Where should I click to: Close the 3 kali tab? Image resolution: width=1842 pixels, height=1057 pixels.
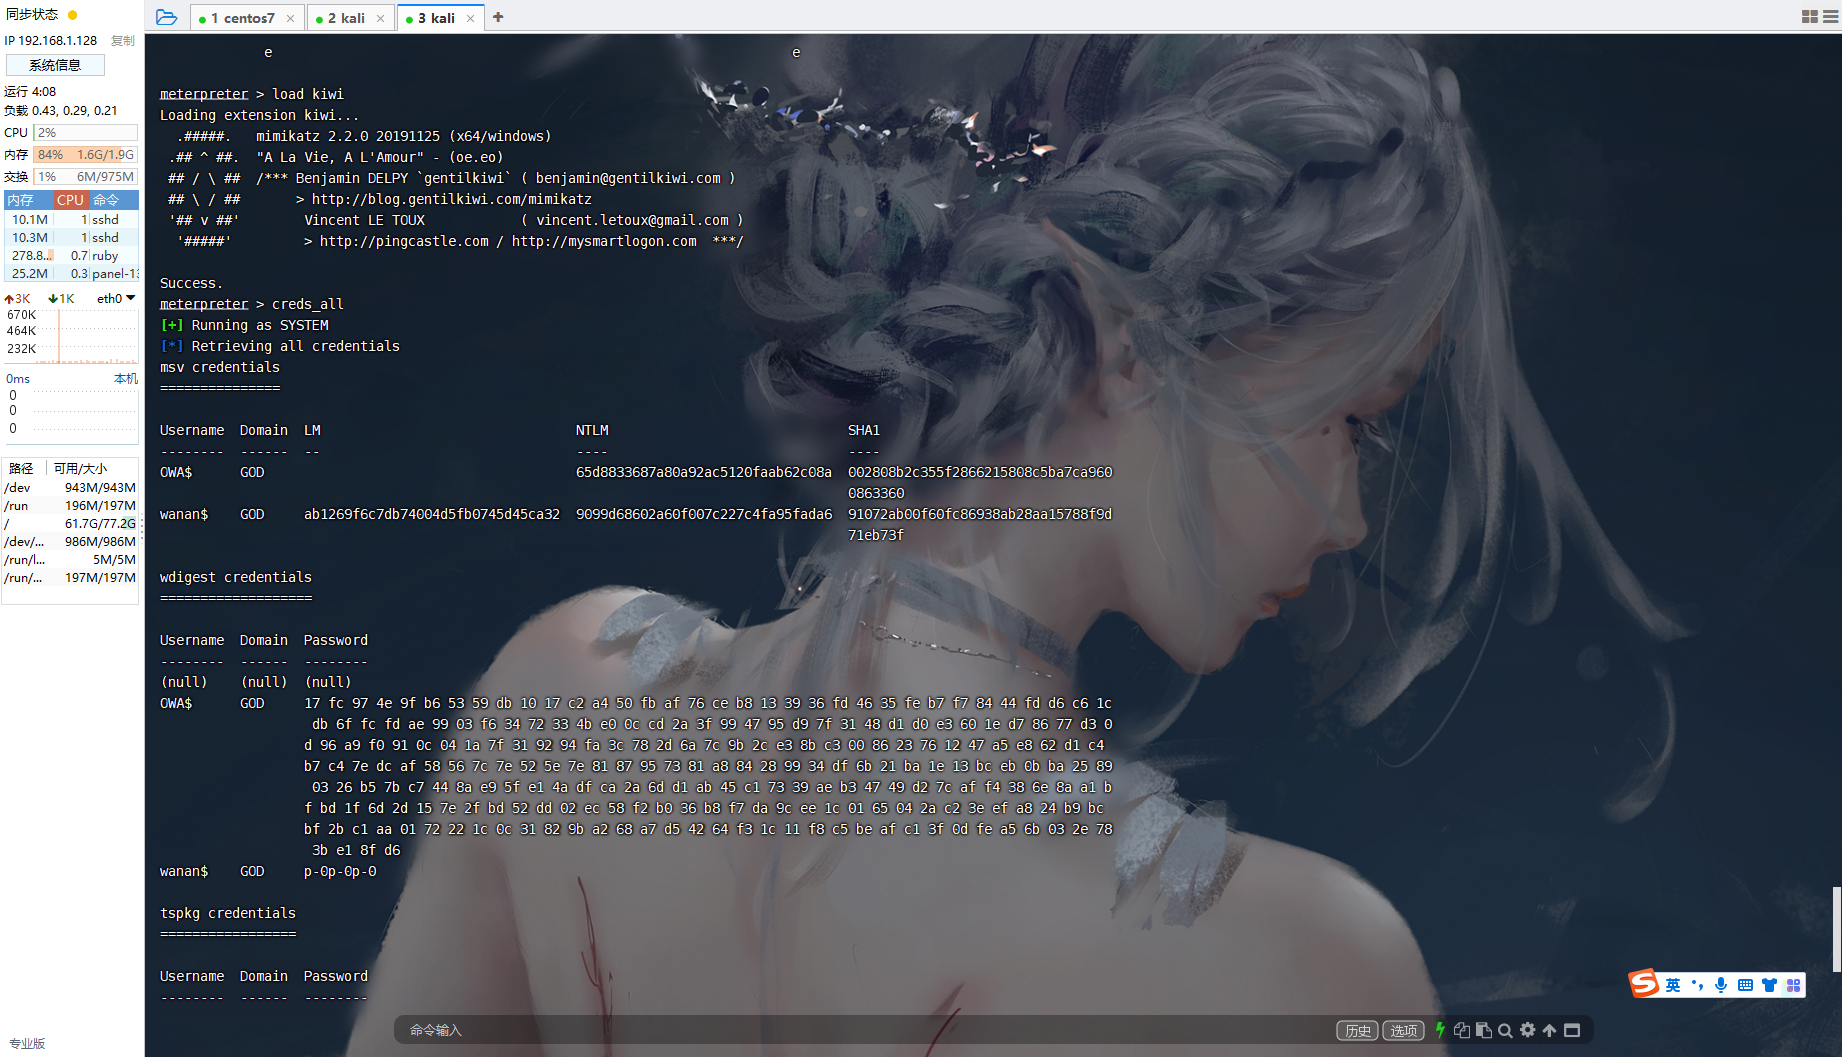coord(470,18)
